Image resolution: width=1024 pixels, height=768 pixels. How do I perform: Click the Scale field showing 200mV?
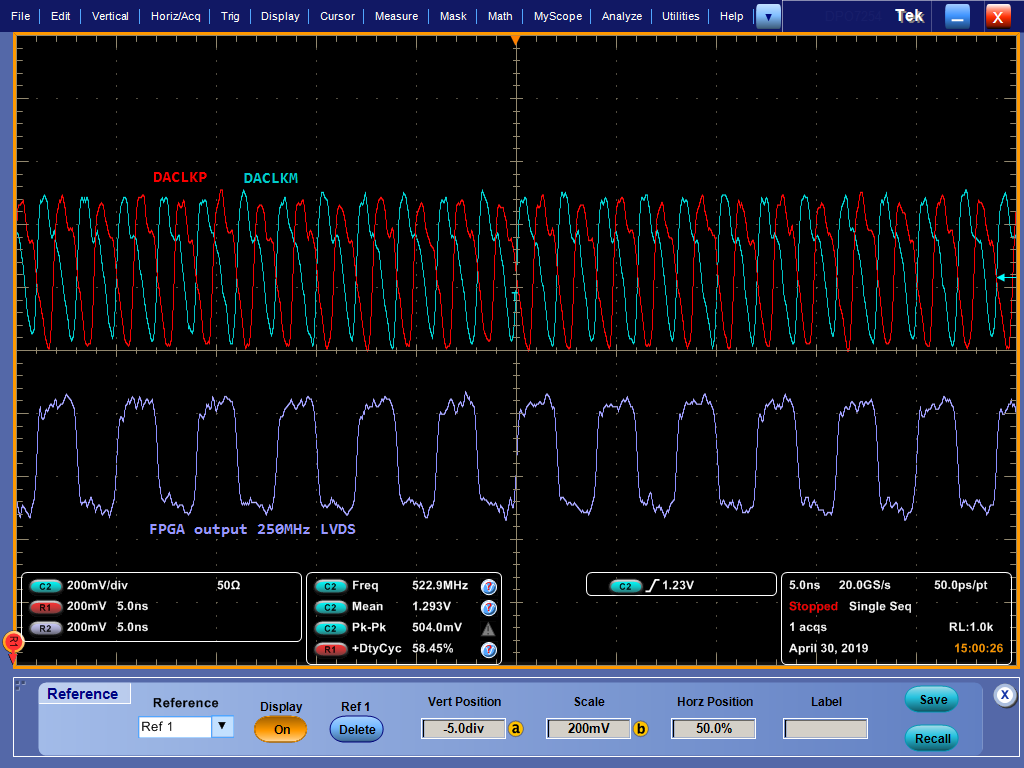[x=588, y=728]
